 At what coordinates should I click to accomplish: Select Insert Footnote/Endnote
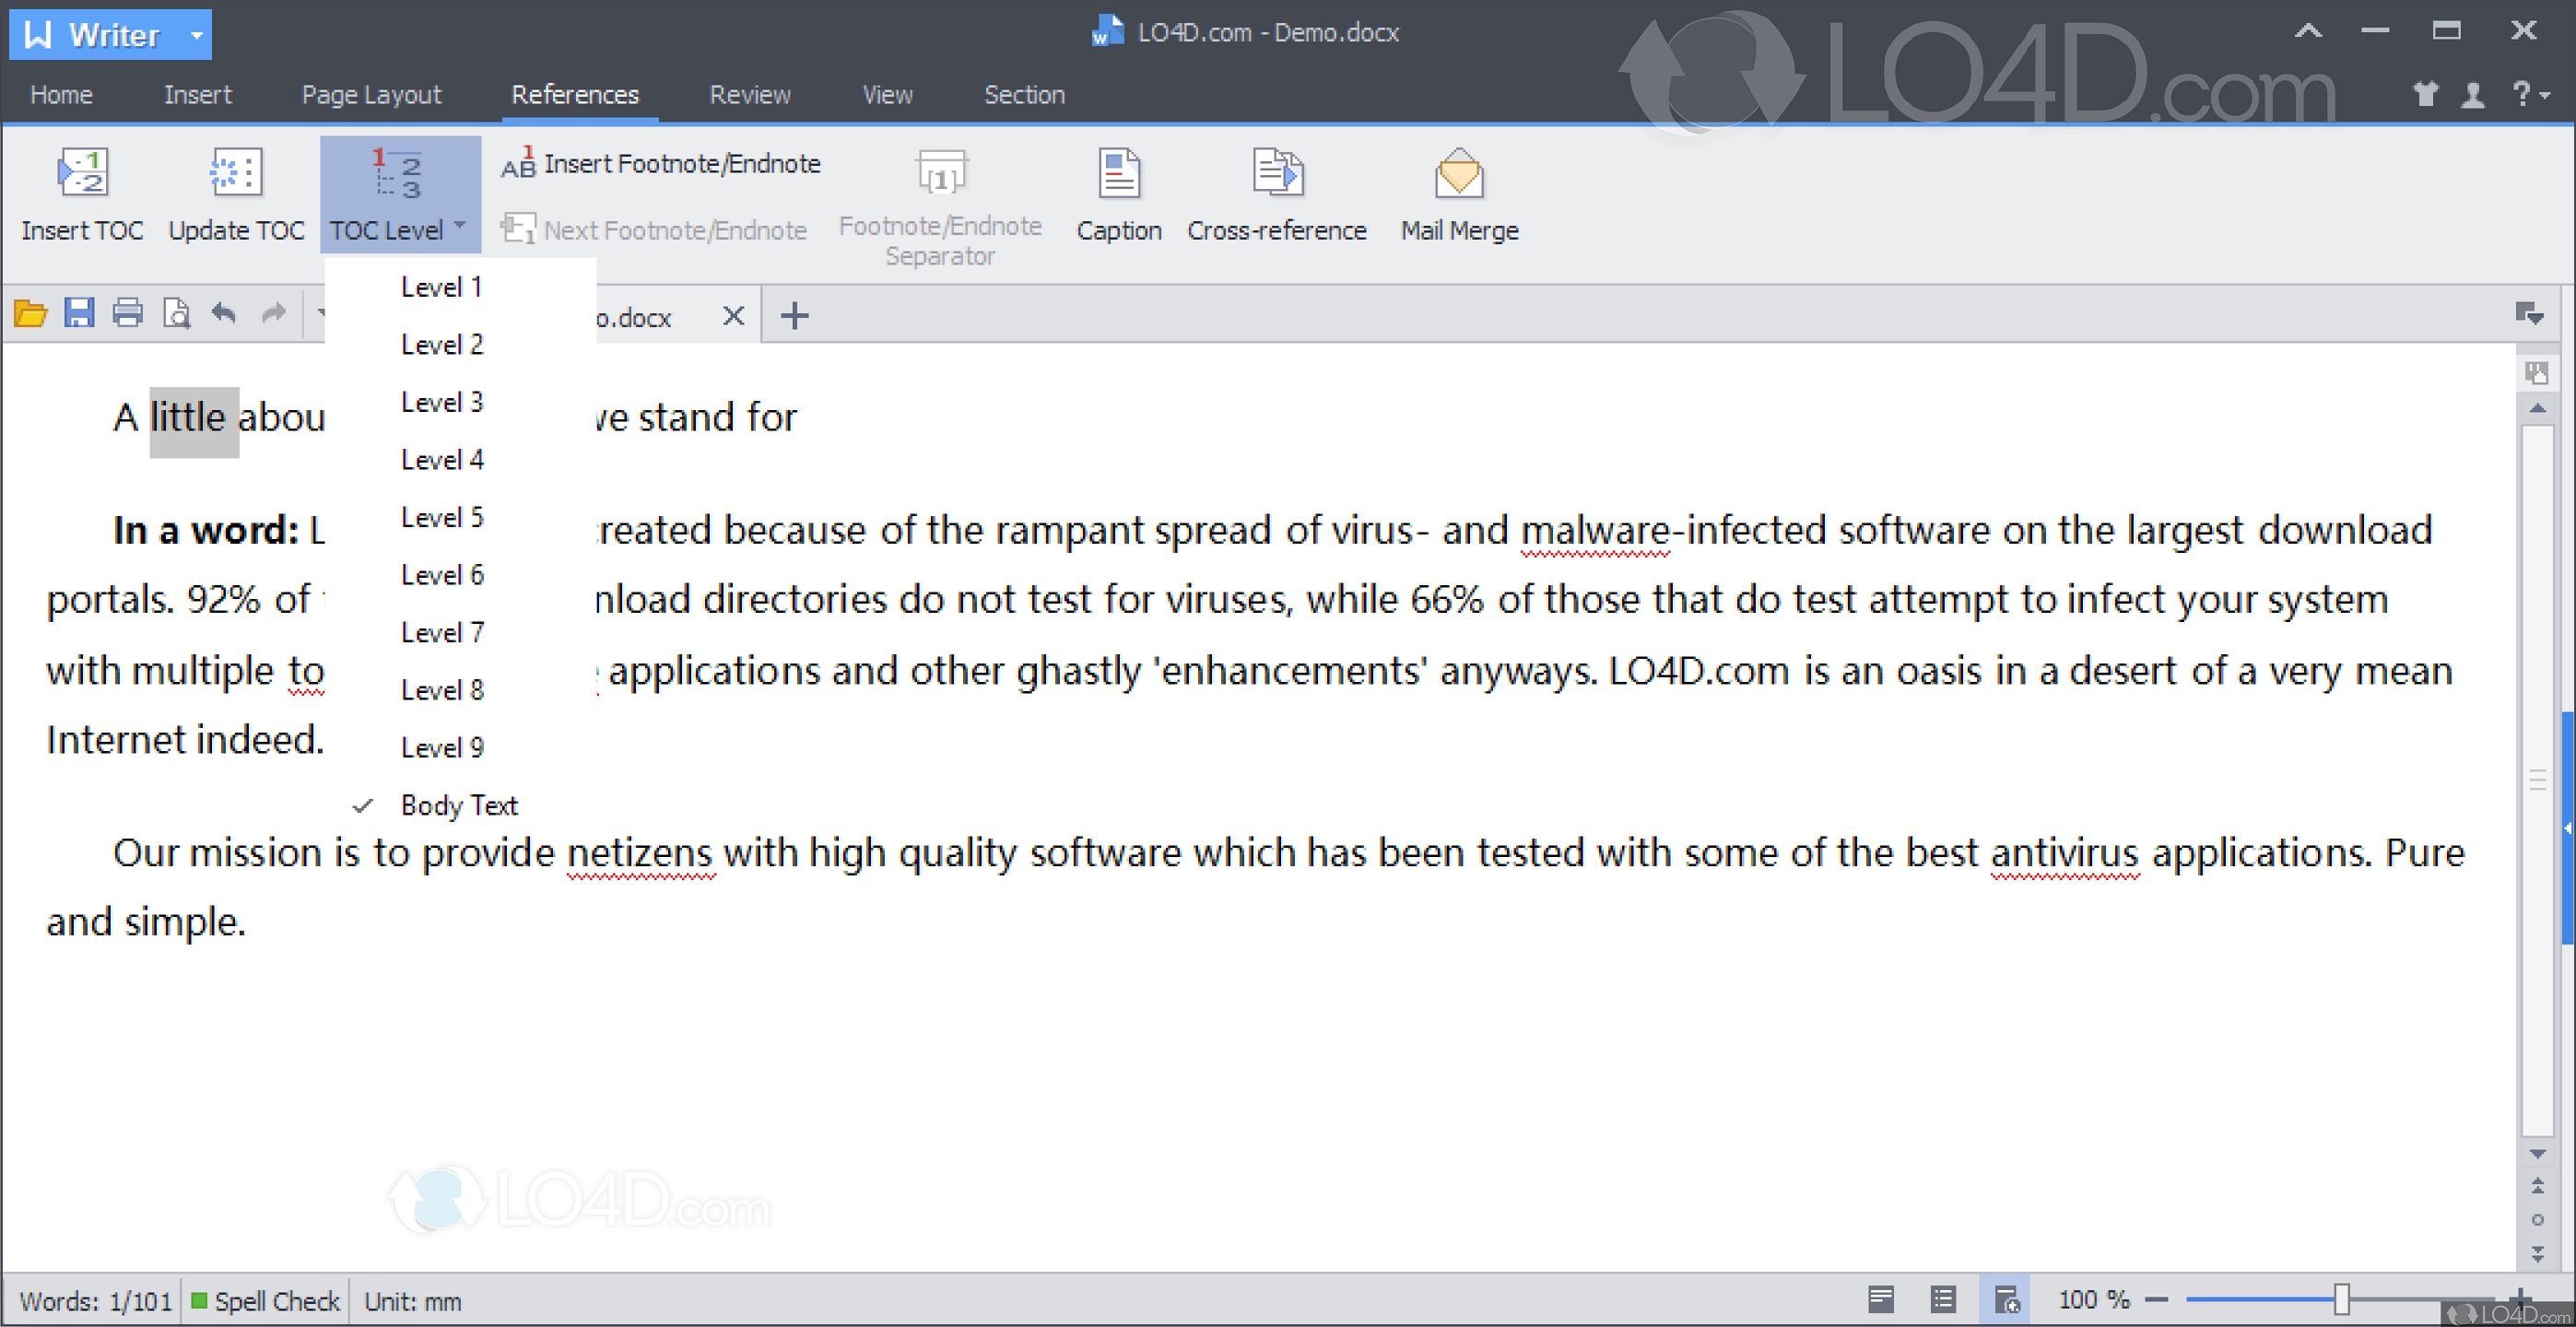tap(660, 163)
